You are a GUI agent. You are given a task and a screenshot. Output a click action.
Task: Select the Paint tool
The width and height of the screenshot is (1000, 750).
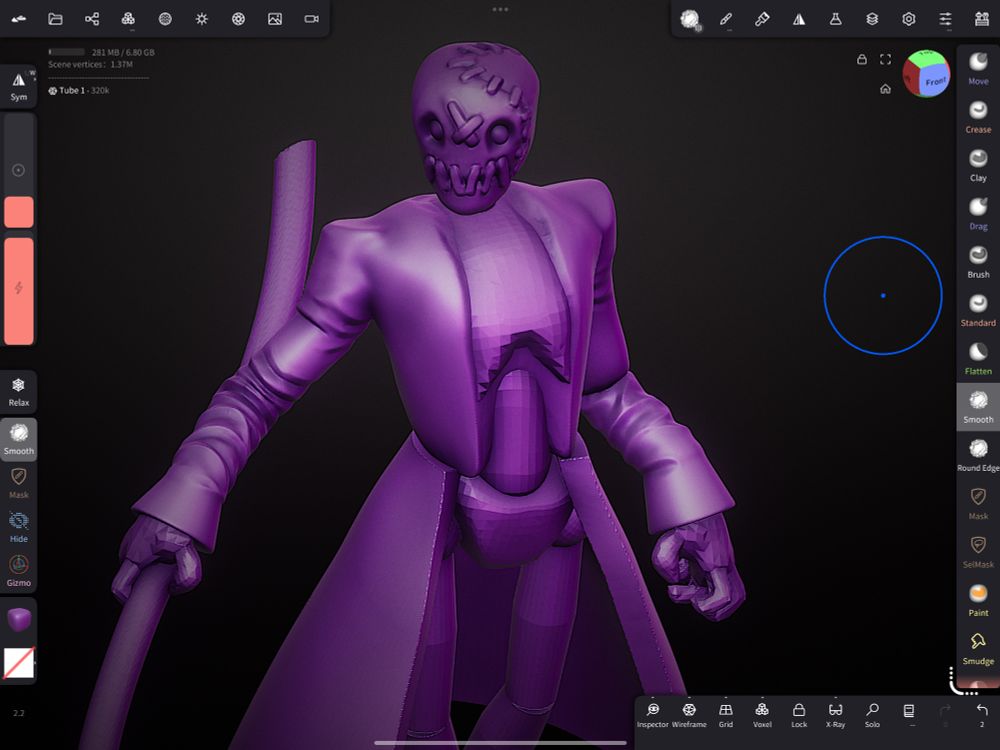(x=978, y=601)
